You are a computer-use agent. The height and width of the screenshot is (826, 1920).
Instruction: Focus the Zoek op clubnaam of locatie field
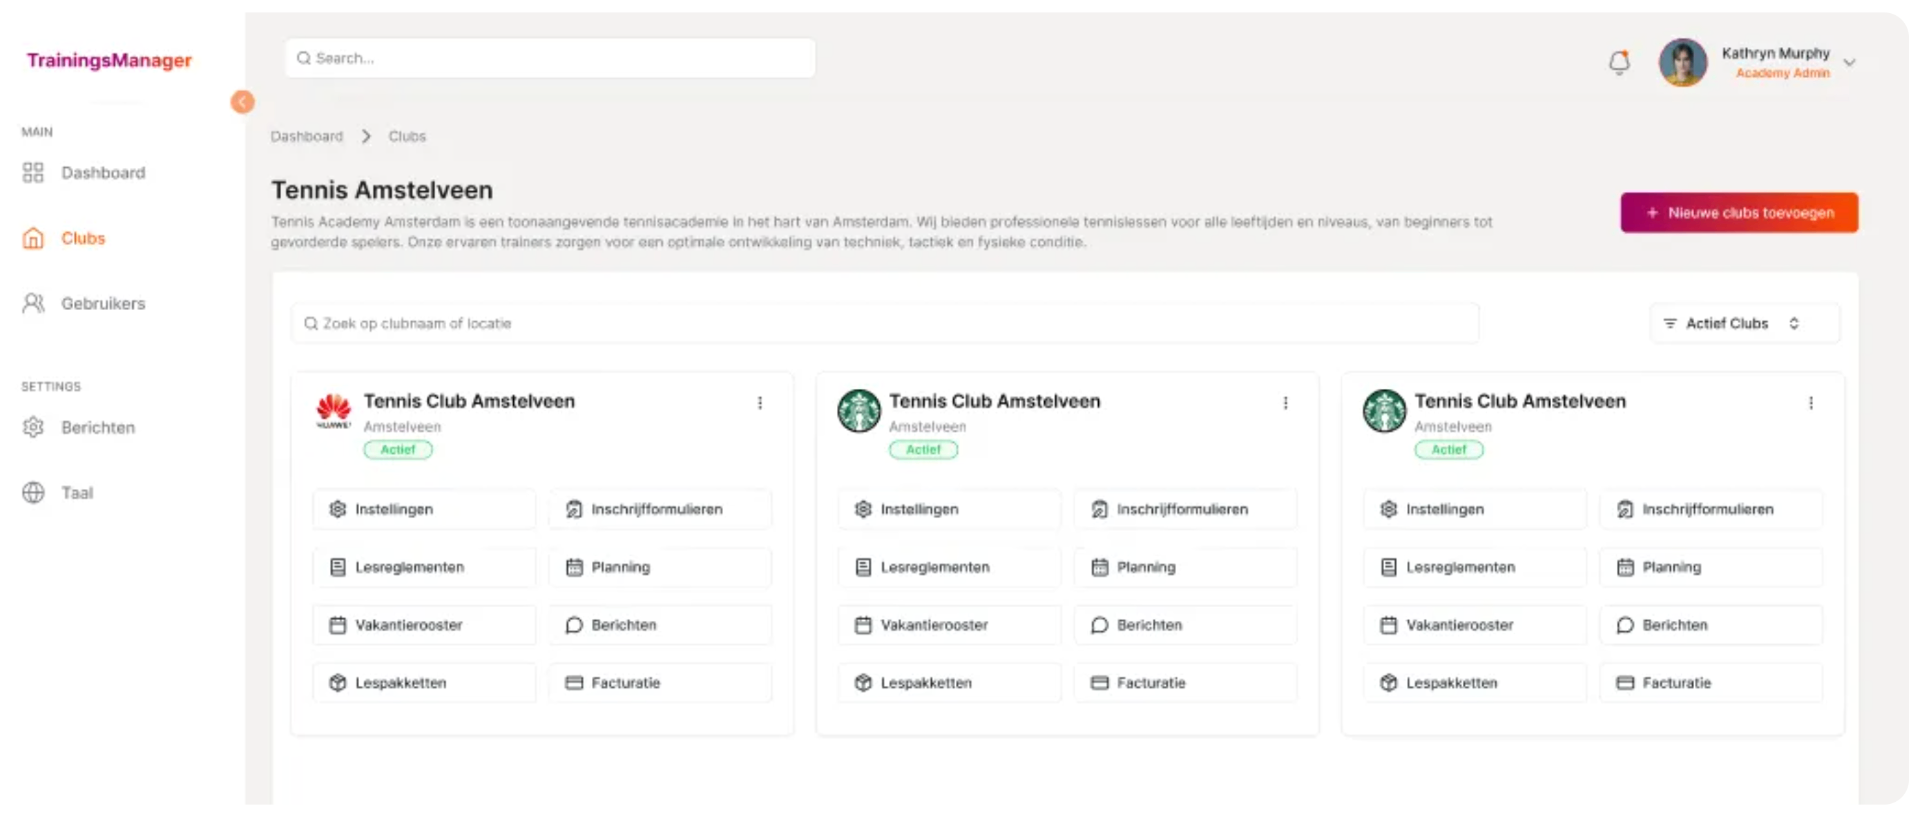point(885,323)
